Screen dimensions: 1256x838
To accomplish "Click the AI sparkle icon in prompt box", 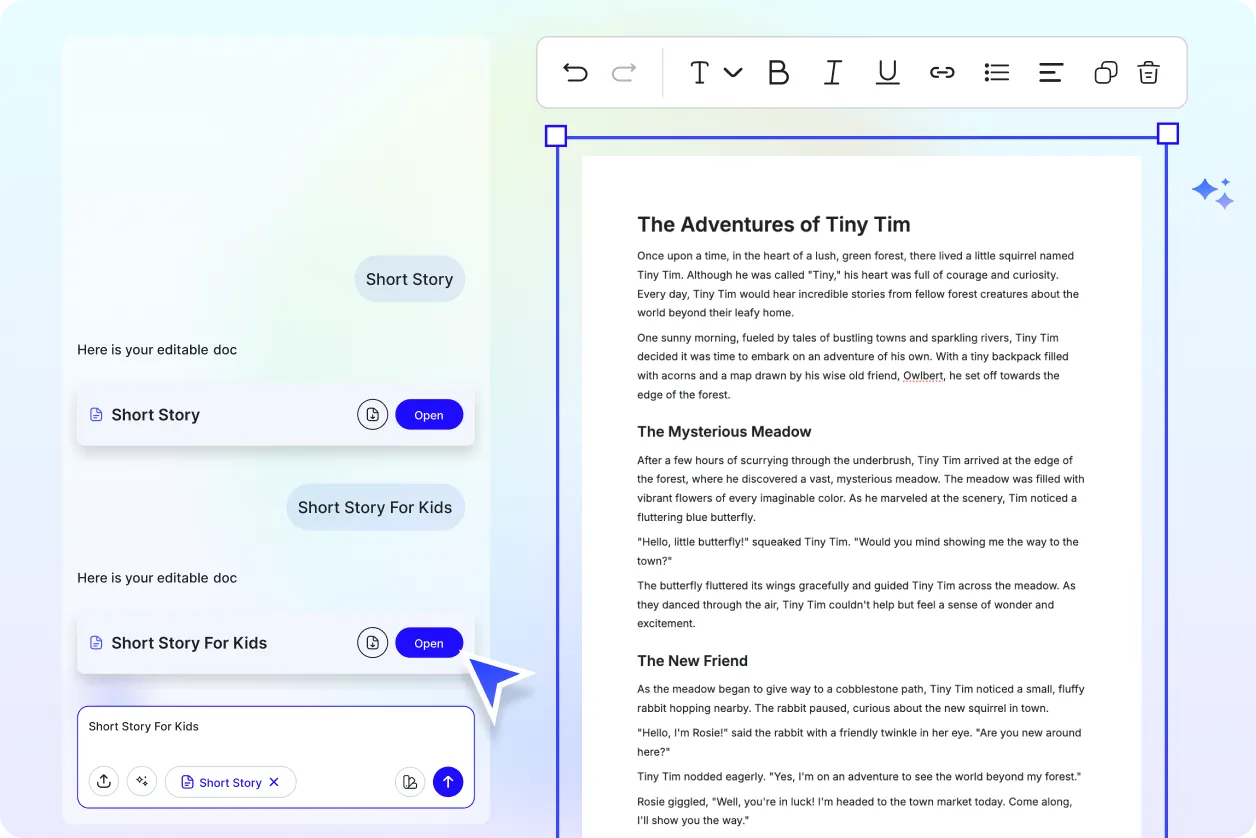I will 142,782.
